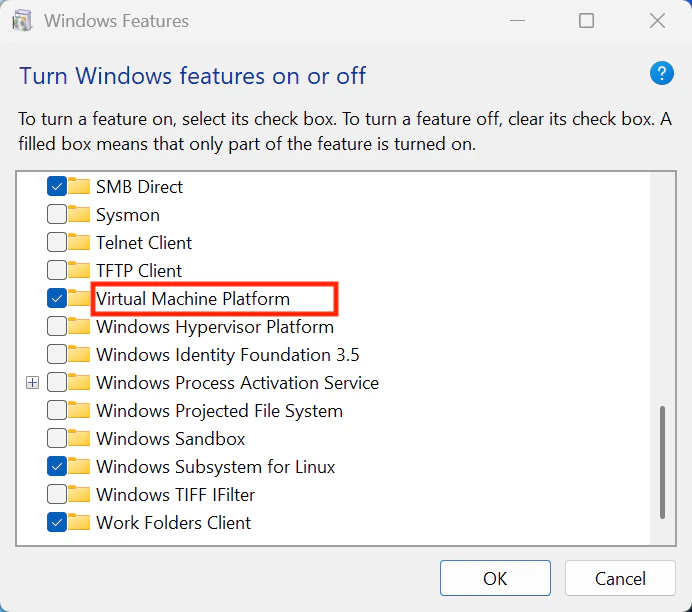Screen dimensions: 692x612
Task: Select the Windows TIFF IFilter label
Action: click(175, 495)
